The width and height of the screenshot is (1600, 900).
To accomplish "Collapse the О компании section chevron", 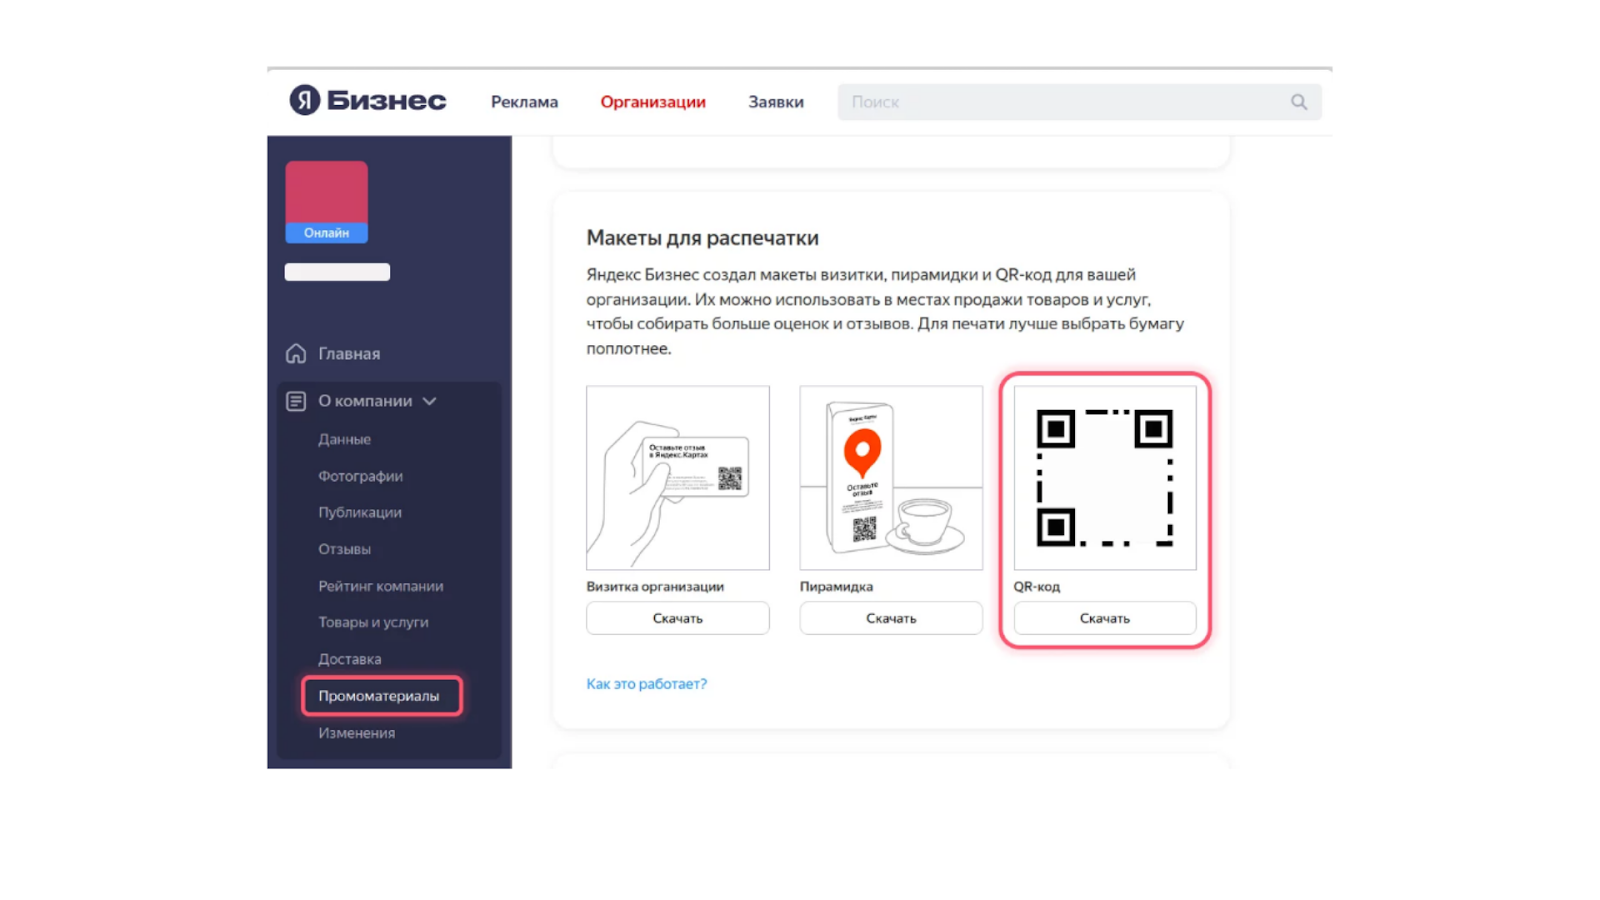I will [x=430, y=401].
